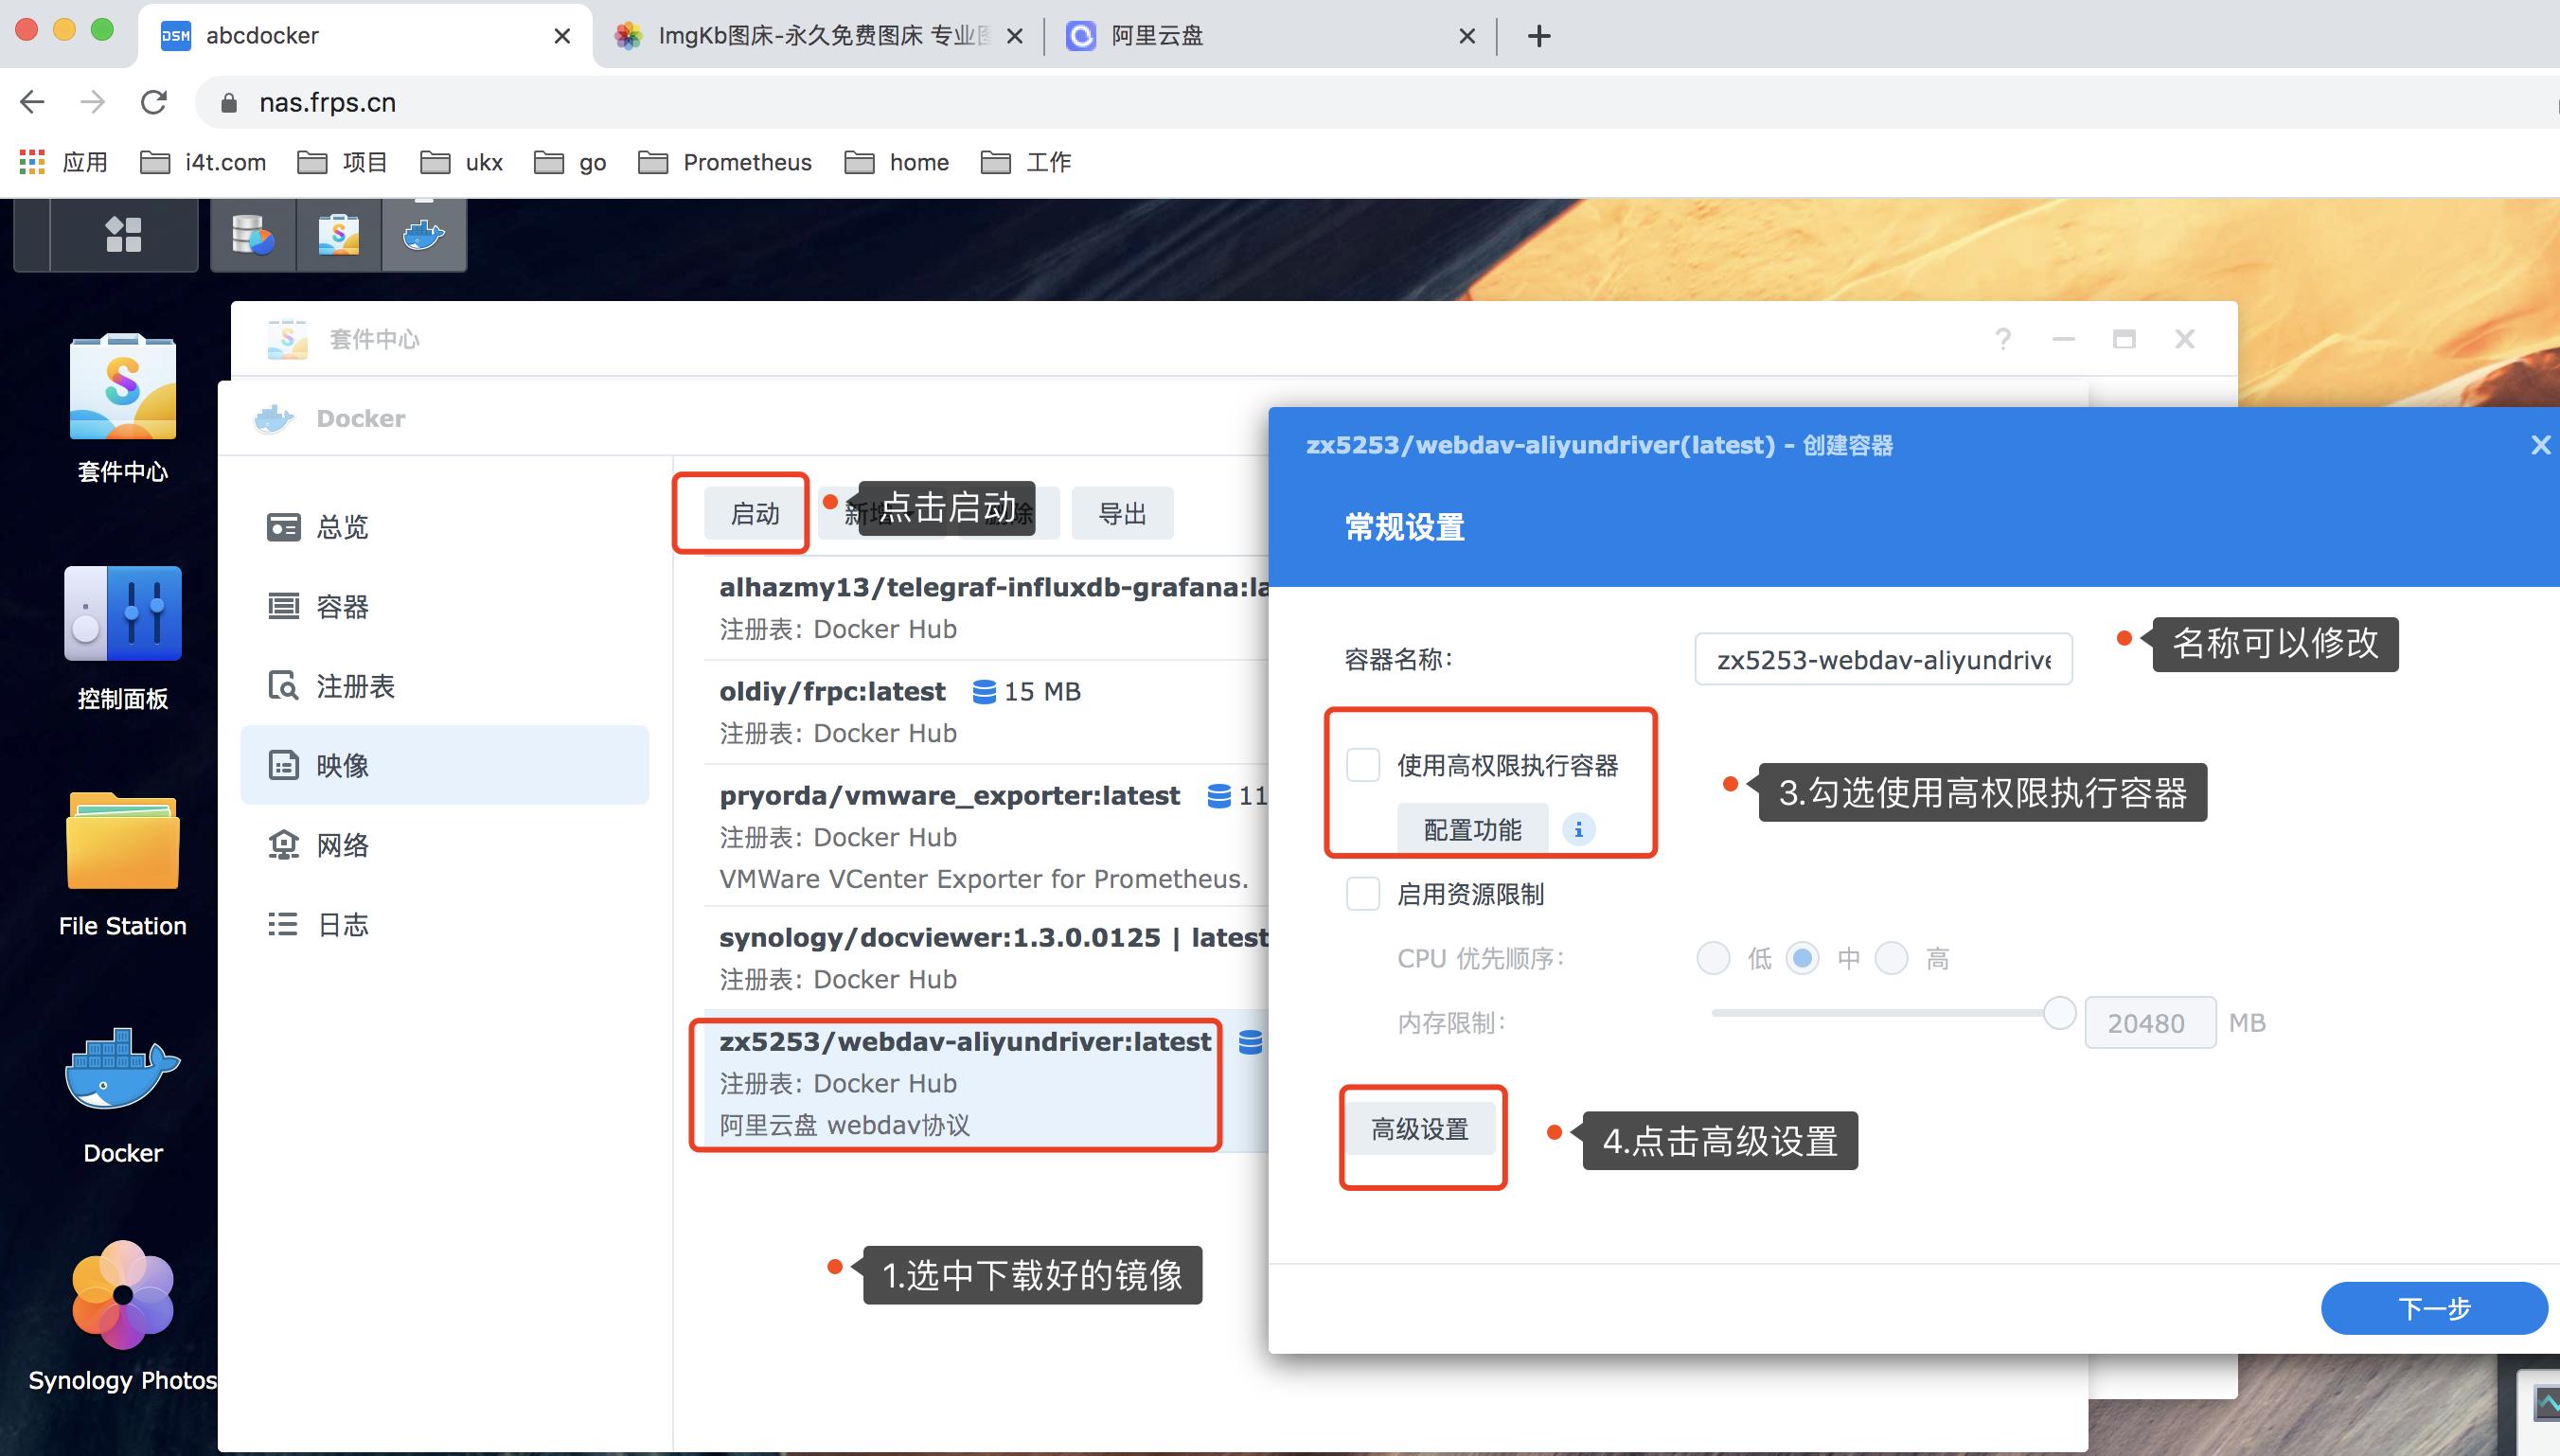Select the pryorda/vmware_exporter:latest image row

tap(986, 836)
